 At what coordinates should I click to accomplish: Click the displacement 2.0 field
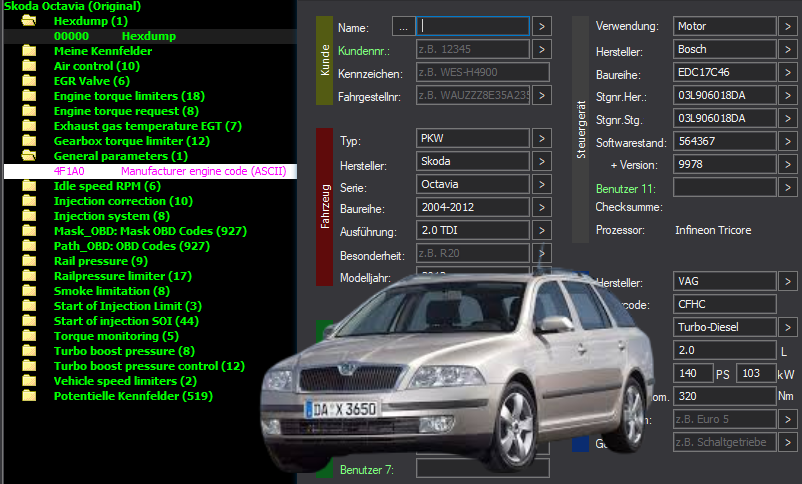coord(724,350)
